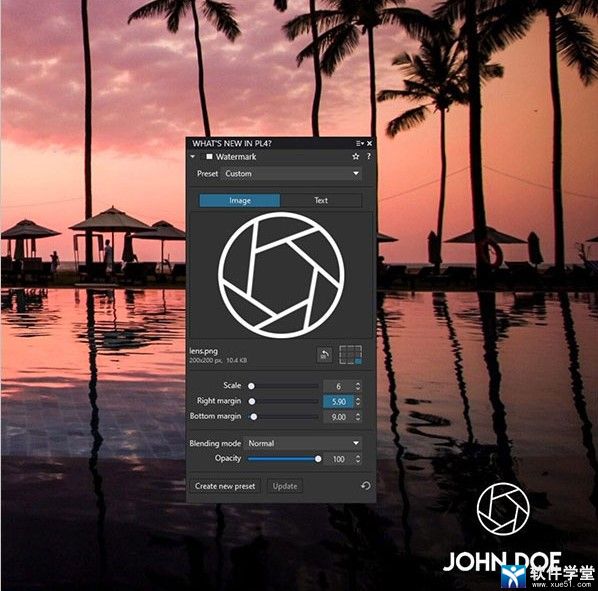The height and width of the screenshot is (591, 598).
Task: Enable the Watermark checkbox
Action: click(x=209, y=156)
